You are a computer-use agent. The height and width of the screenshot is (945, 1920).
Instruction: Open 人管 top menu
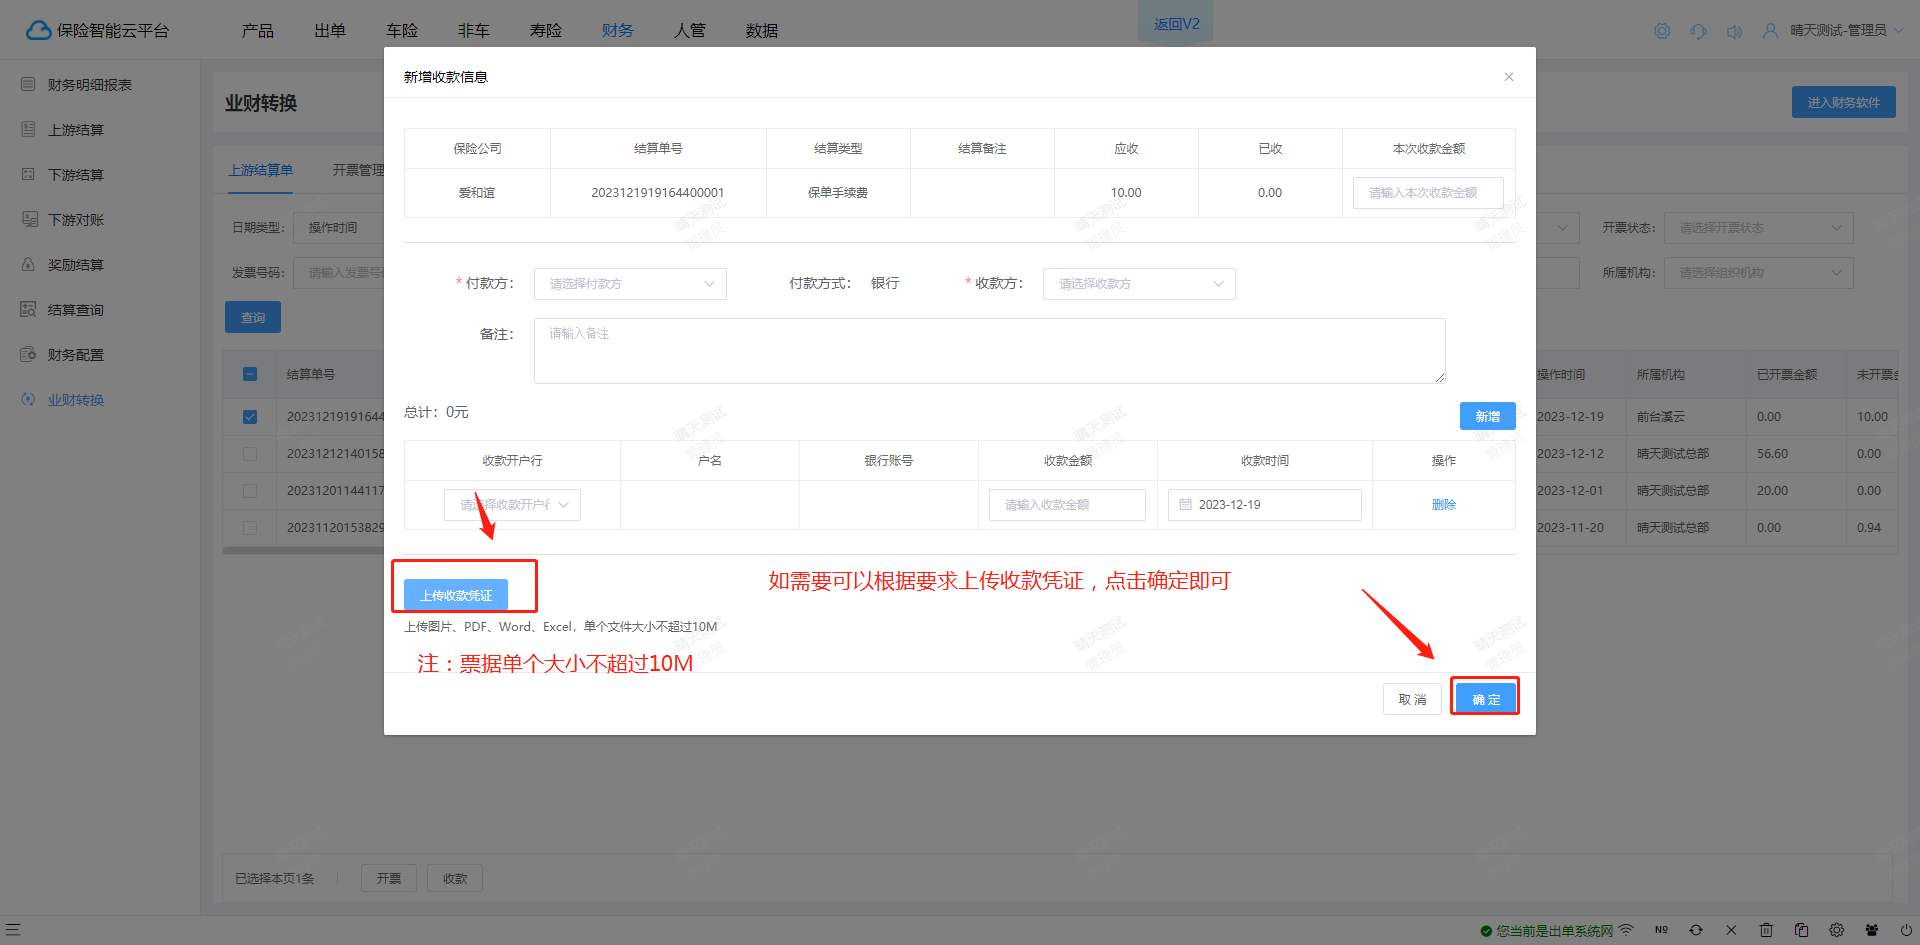click(690, 31)
